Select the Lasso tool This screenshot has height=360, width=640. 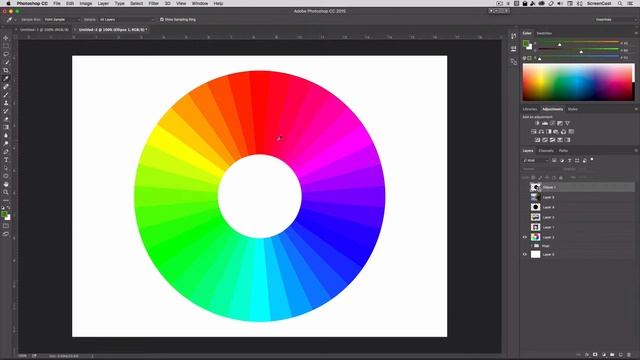click(x=6, y=54)
